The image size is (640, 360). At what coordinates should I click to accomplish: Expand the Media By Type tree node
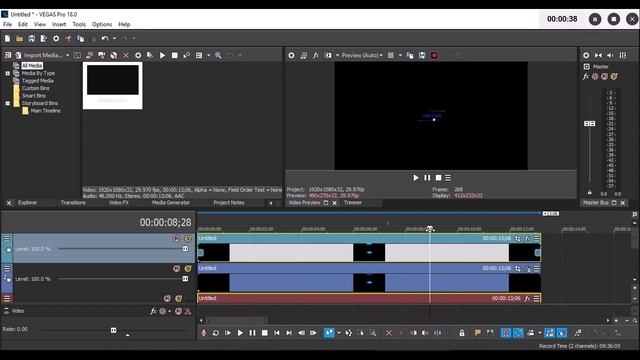tap(8, 73)
